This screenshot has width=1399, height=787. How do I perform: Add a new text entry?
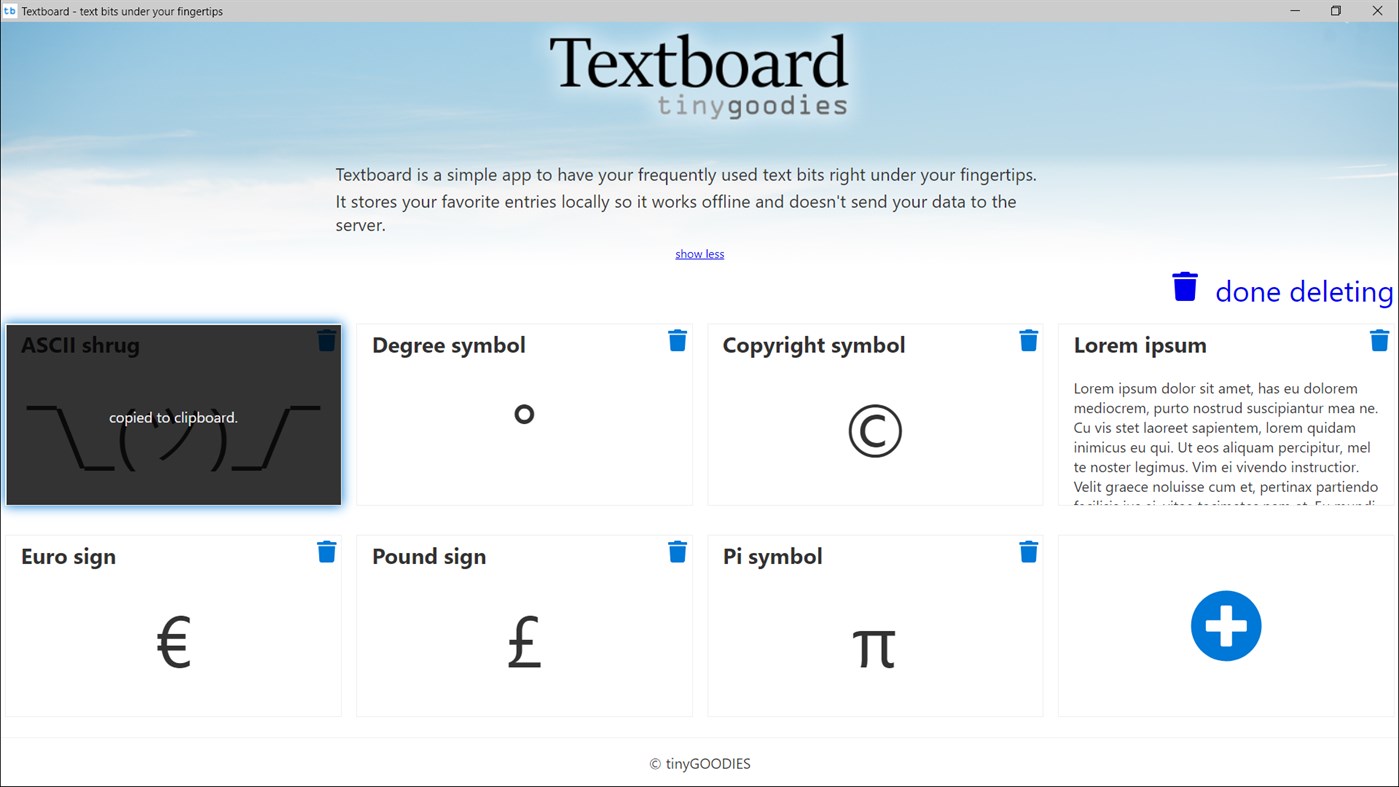(1225, 625)
